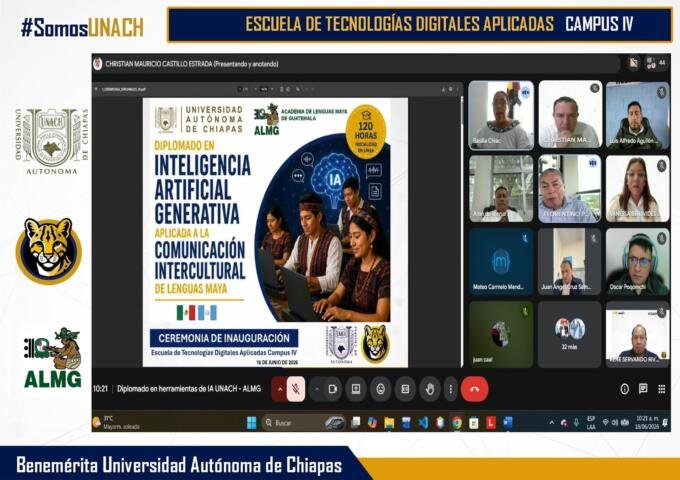Open Task View on the taskbar
This screenshot has height=480, width=680.
point(356,423)
